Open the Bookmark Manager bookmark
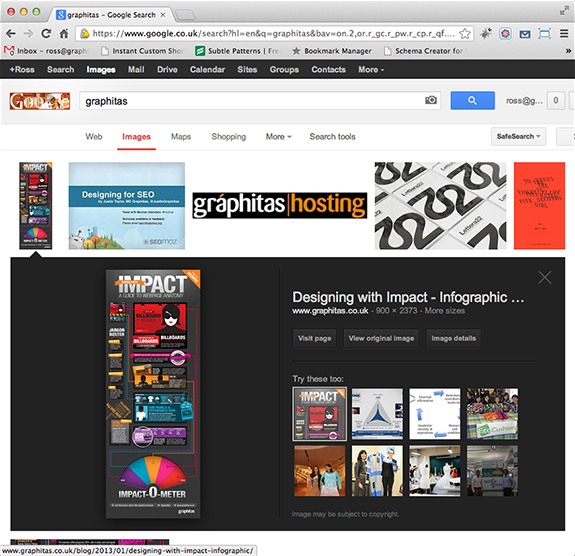The height and width of the screenshot is (556, 575). [332, 51]
